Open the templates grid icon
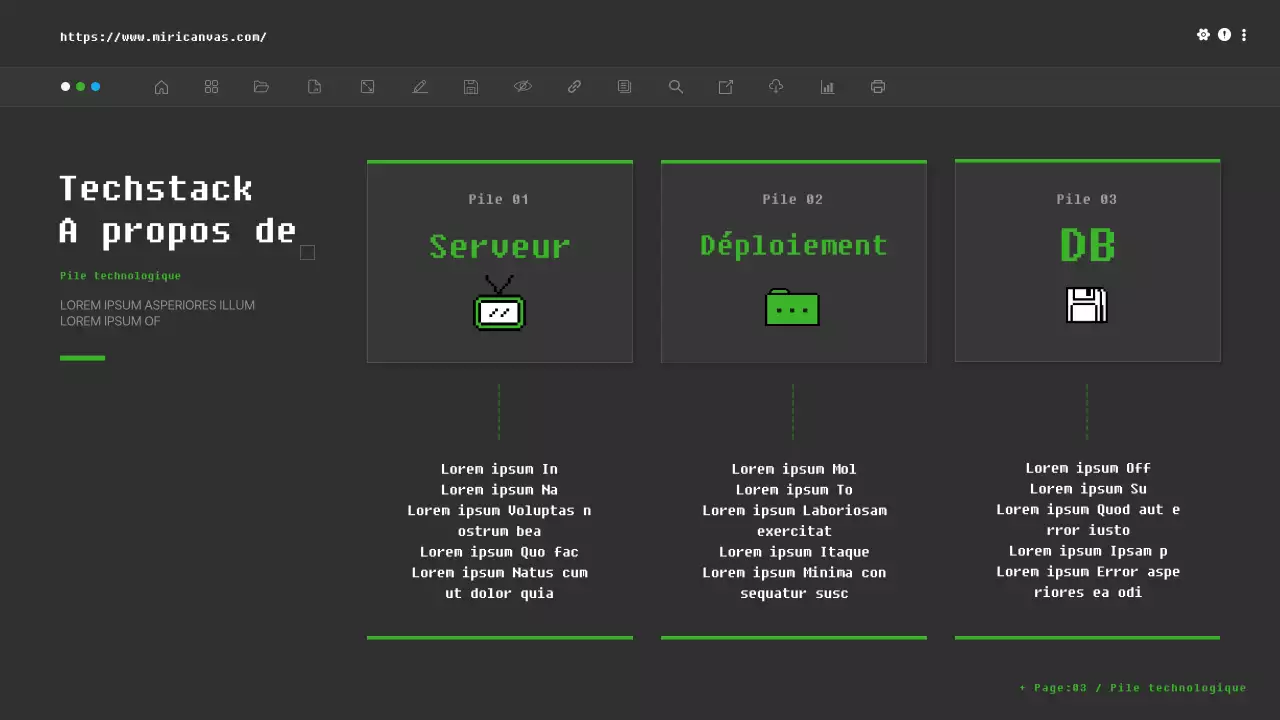 (211, 86)
